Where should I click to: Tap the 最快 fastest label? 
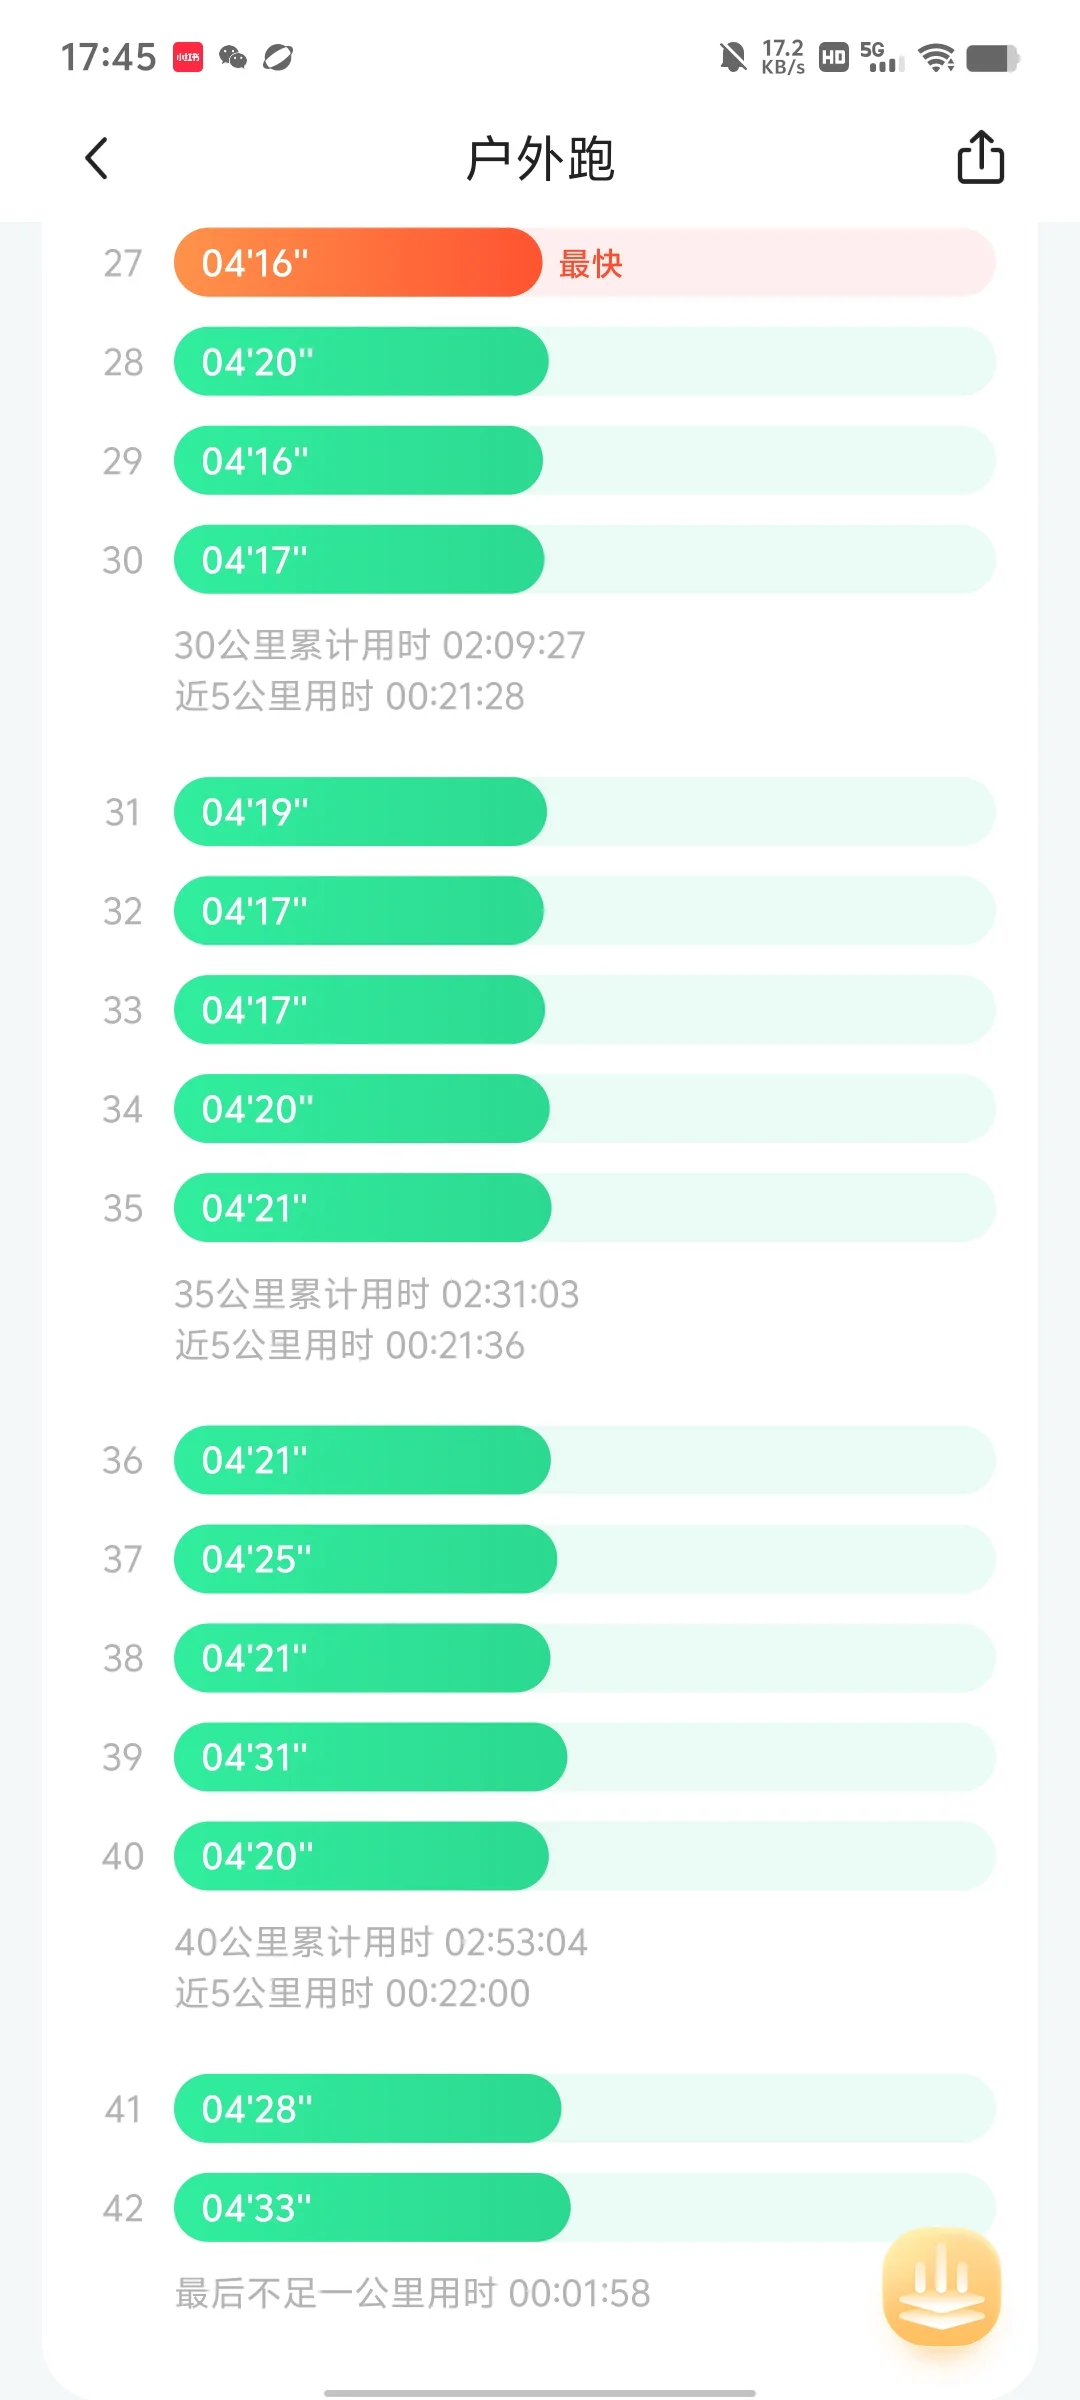tap(590, 264)
